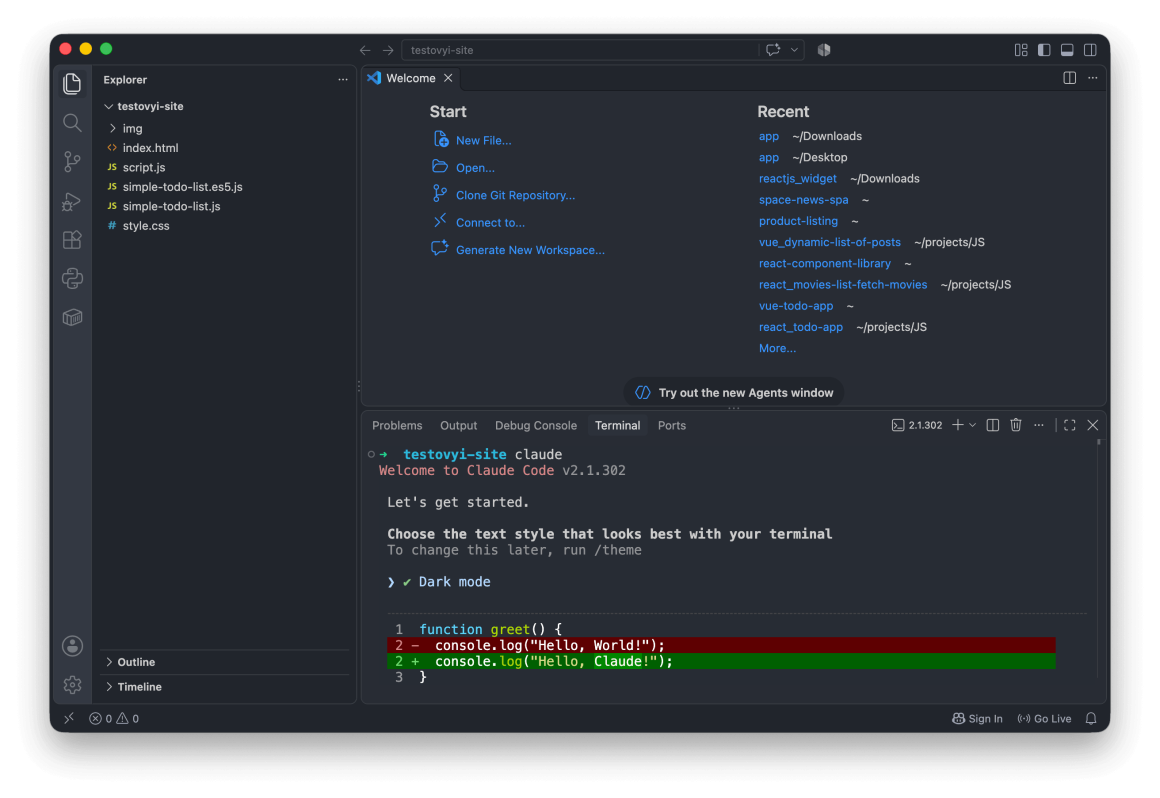The image size is (1160, 798).
Task: Click Generate New Workspace link
Action: click(530, 249)
